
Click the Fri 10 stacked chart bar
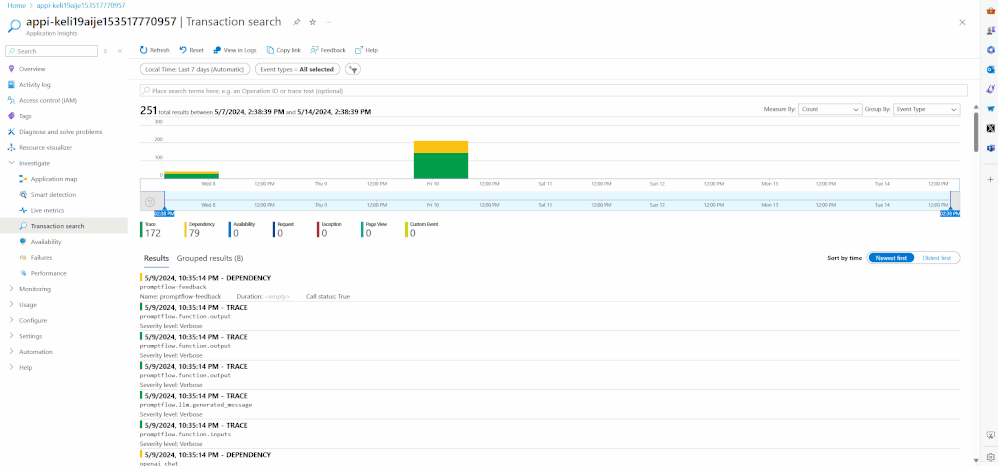[x=441, y=160]
